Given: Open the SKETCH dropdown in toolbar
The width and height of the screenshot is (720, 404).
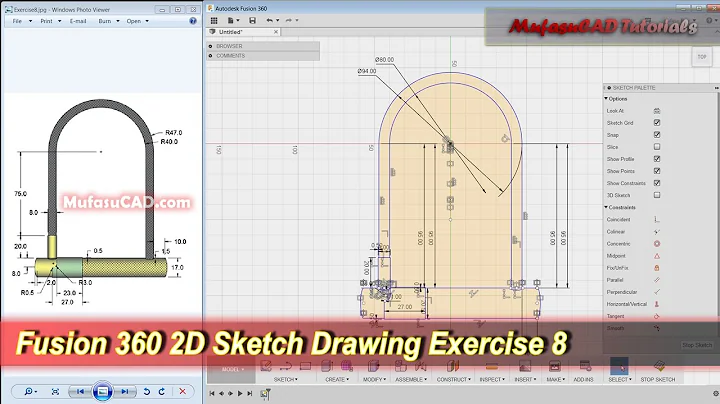Looking at the screenshot, I should pyautogui.click(x=286, y=380).
